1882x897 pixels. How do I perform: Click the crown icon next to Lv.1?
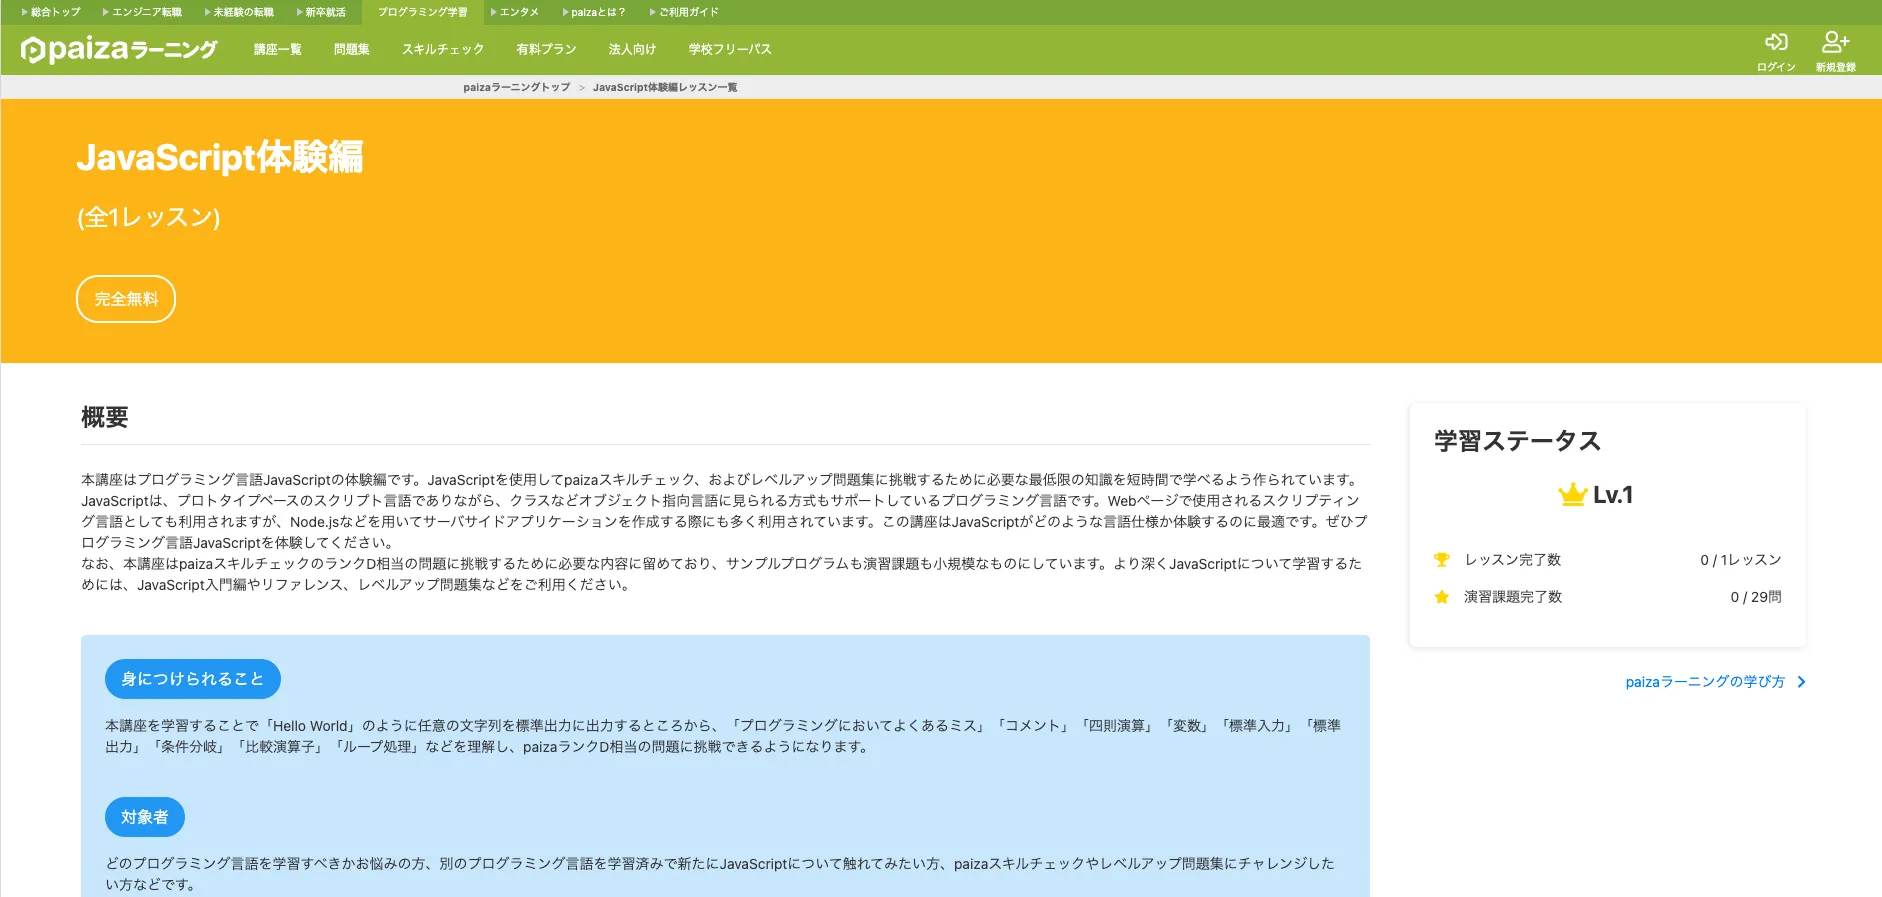pos(1573,494)
